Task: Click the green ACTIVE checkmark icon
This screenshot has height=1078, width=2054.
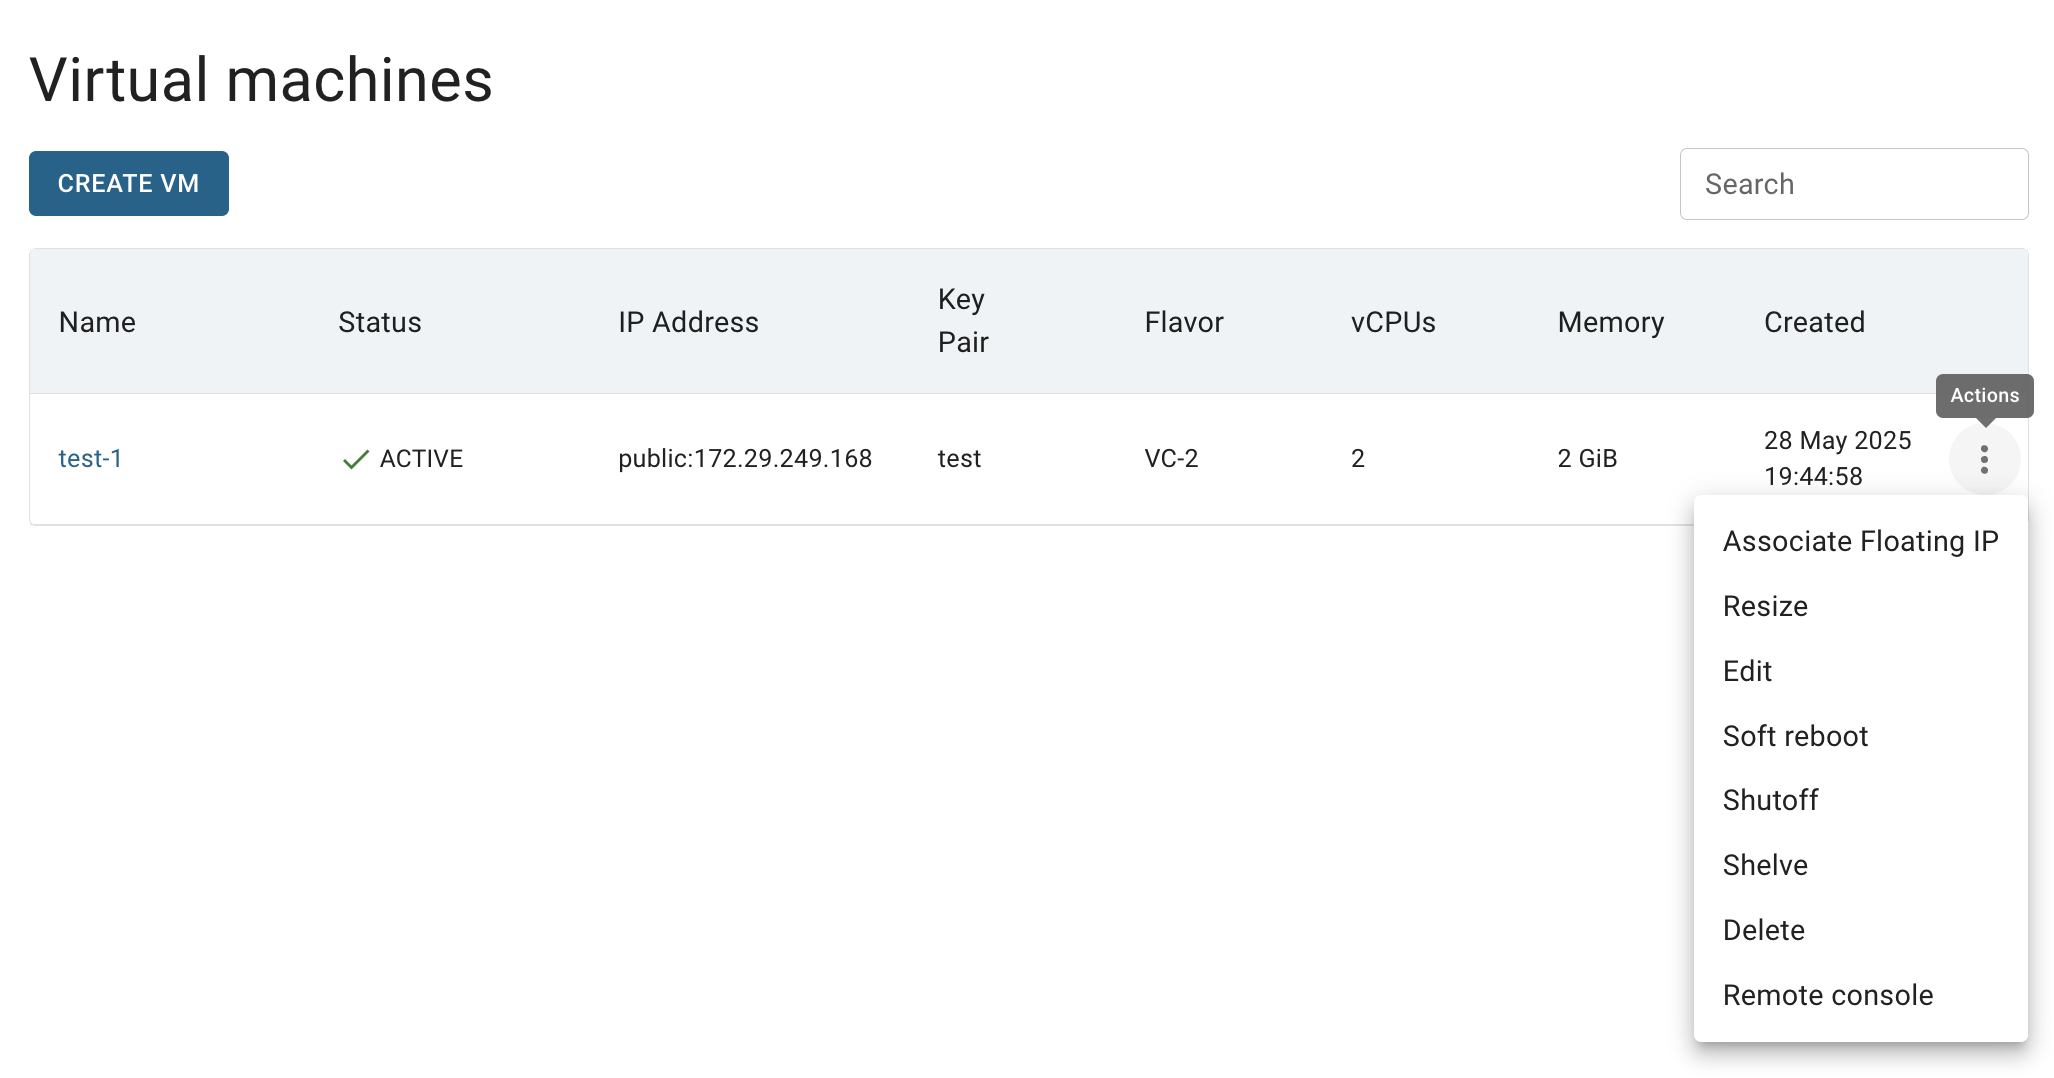Action: point(356,460)
